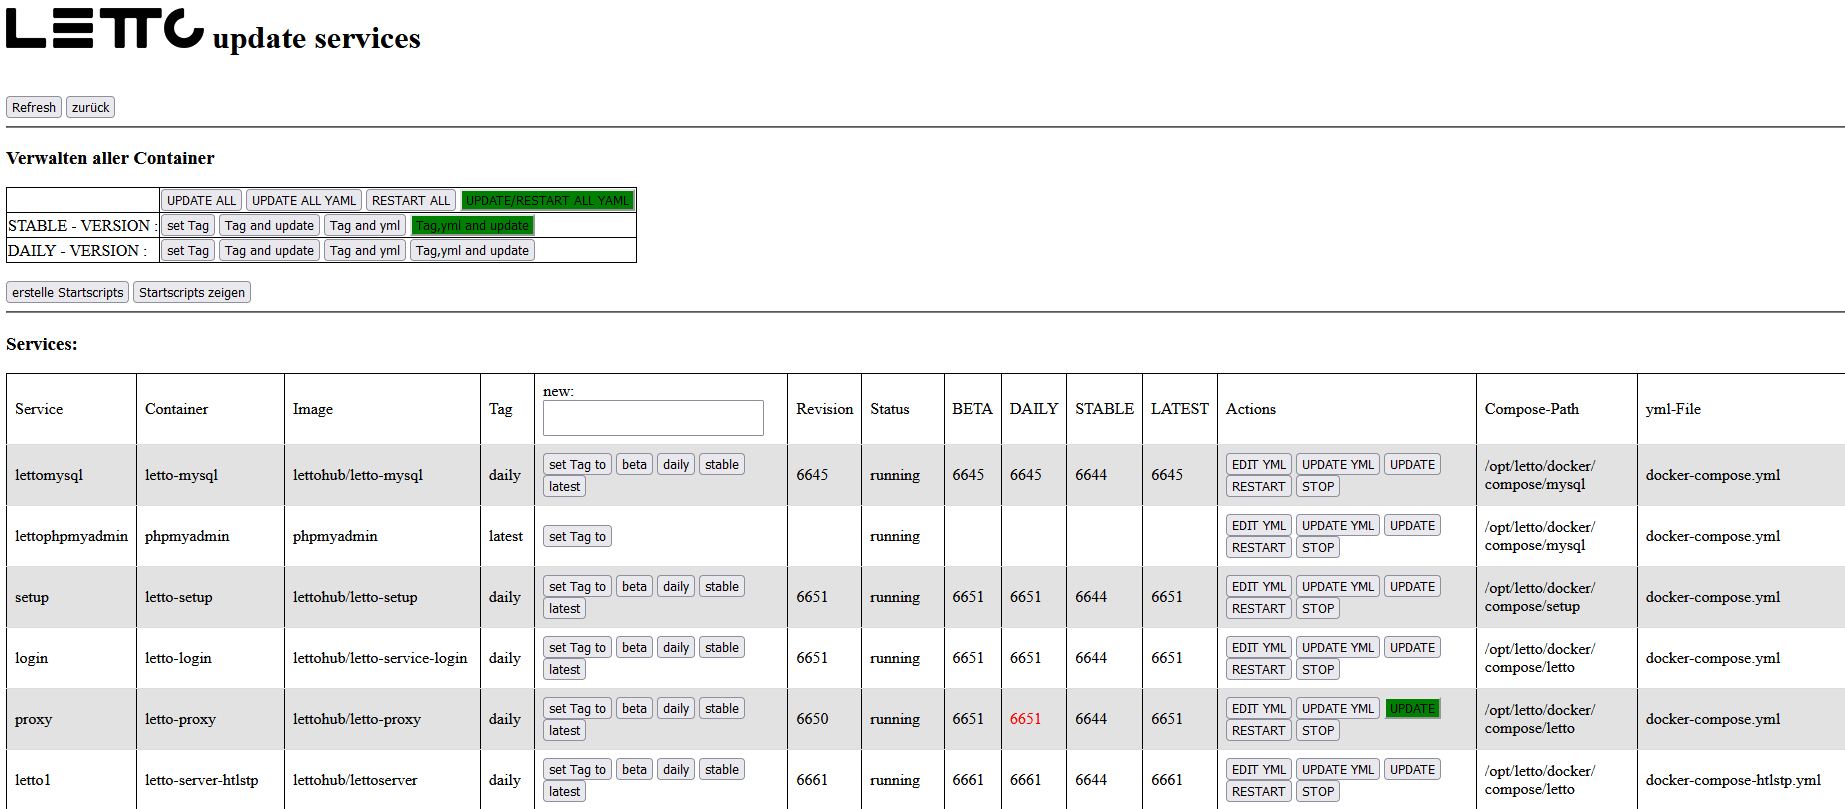Click beta tag button for login service
This screenshot has height=809, width=1845.
coord(634,648)
